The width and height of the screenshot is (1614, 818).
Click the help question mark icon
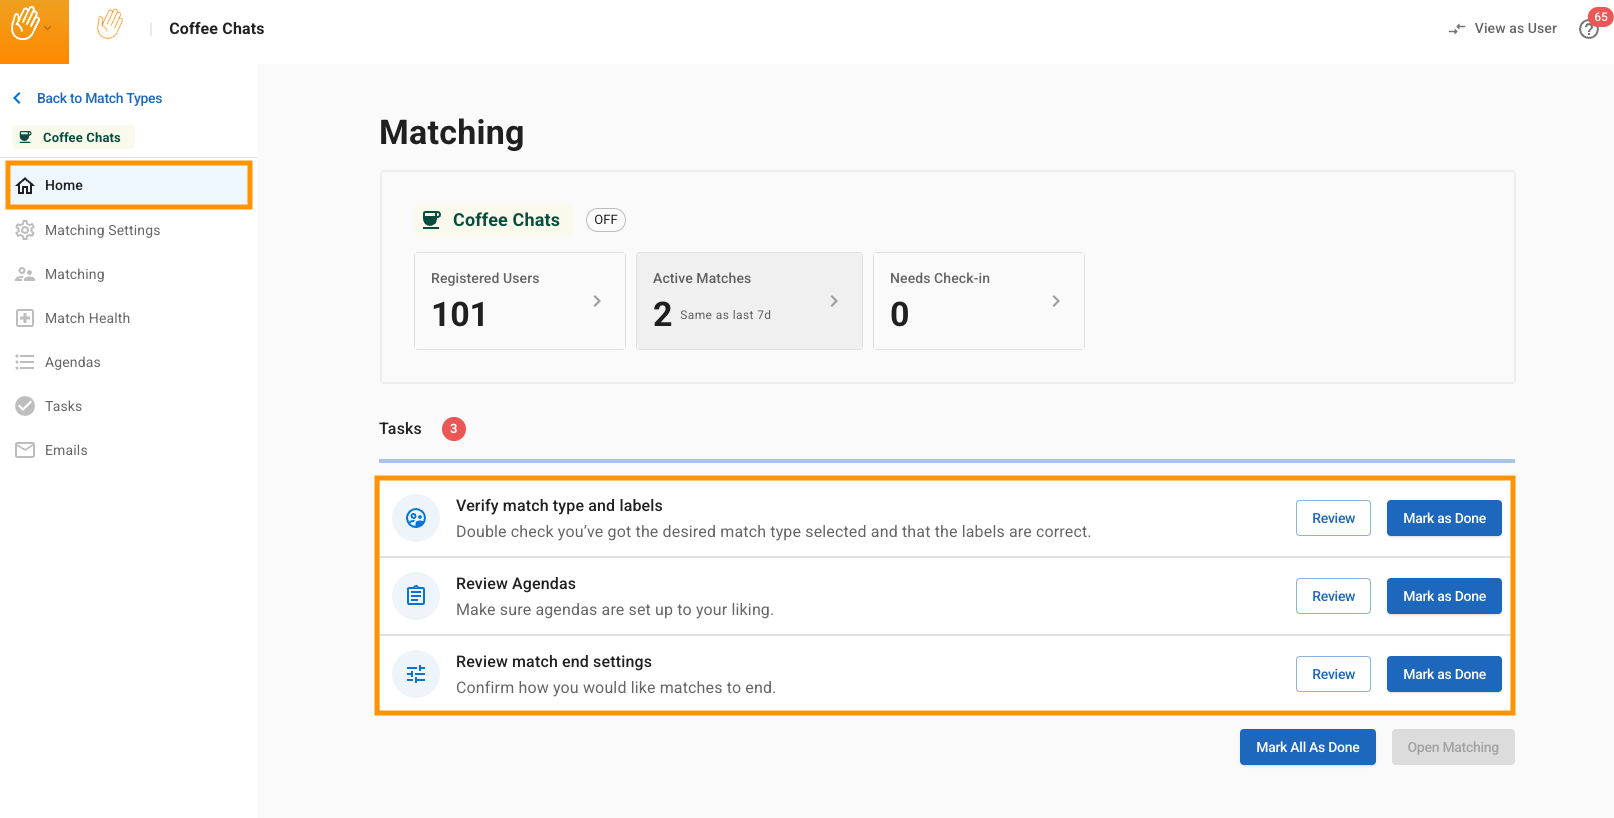pos(1588,30)
